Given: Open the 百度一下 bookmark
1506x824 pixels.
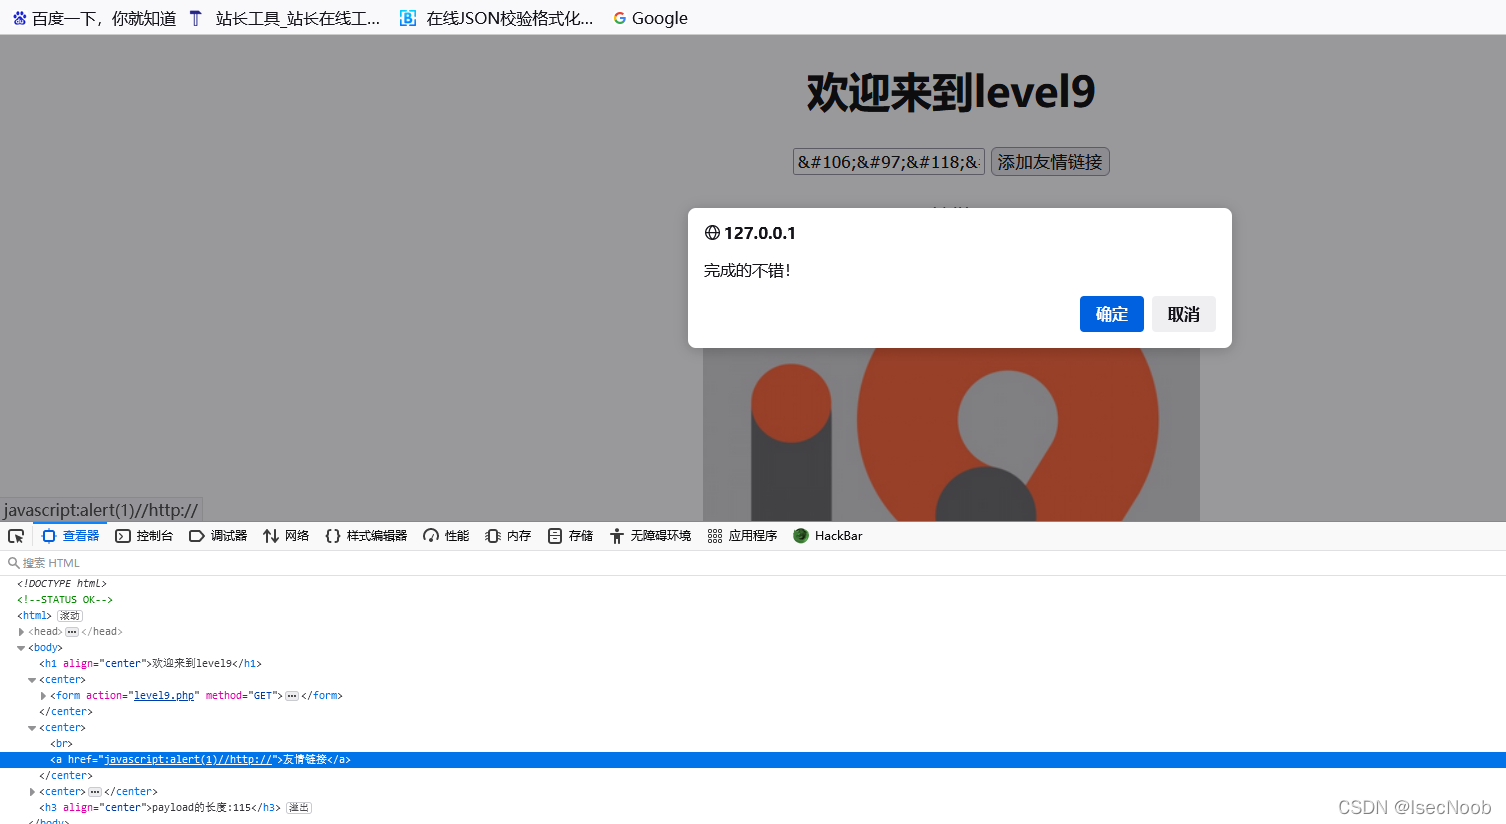Looking at the screenshot, I should tap(93, 17).
